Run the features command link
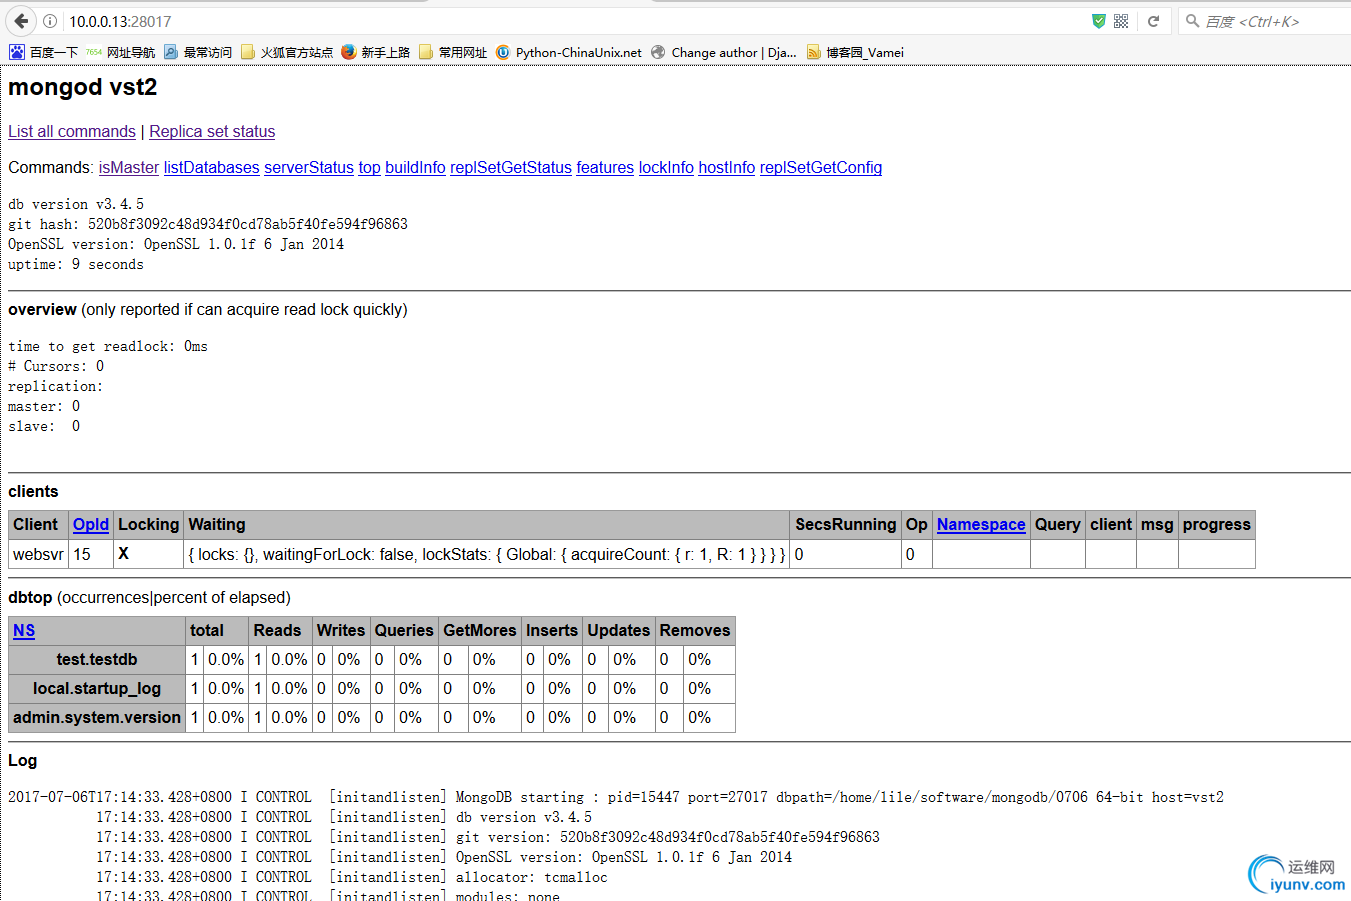This screenshot has height=901, width=1351. click(x=605, y=167)
